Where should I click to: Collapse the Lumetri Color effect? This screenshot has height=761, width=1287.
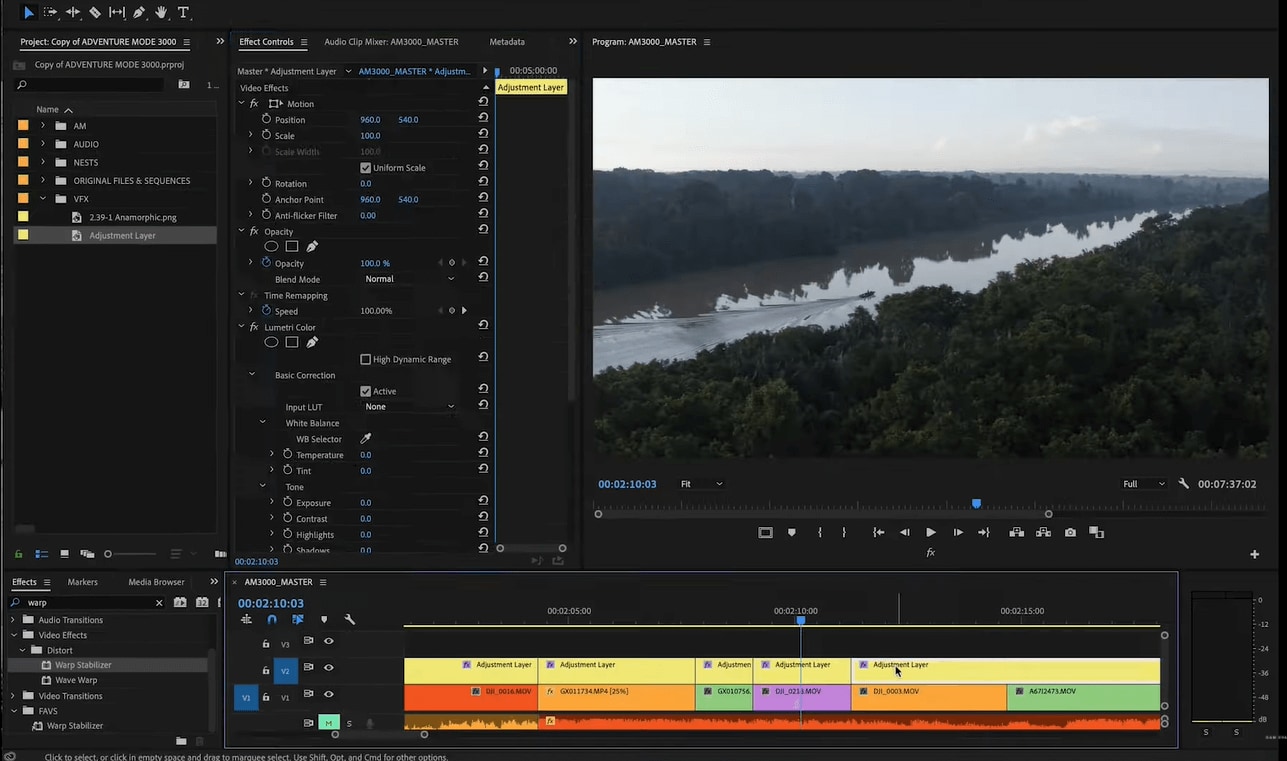click(242, 327)
